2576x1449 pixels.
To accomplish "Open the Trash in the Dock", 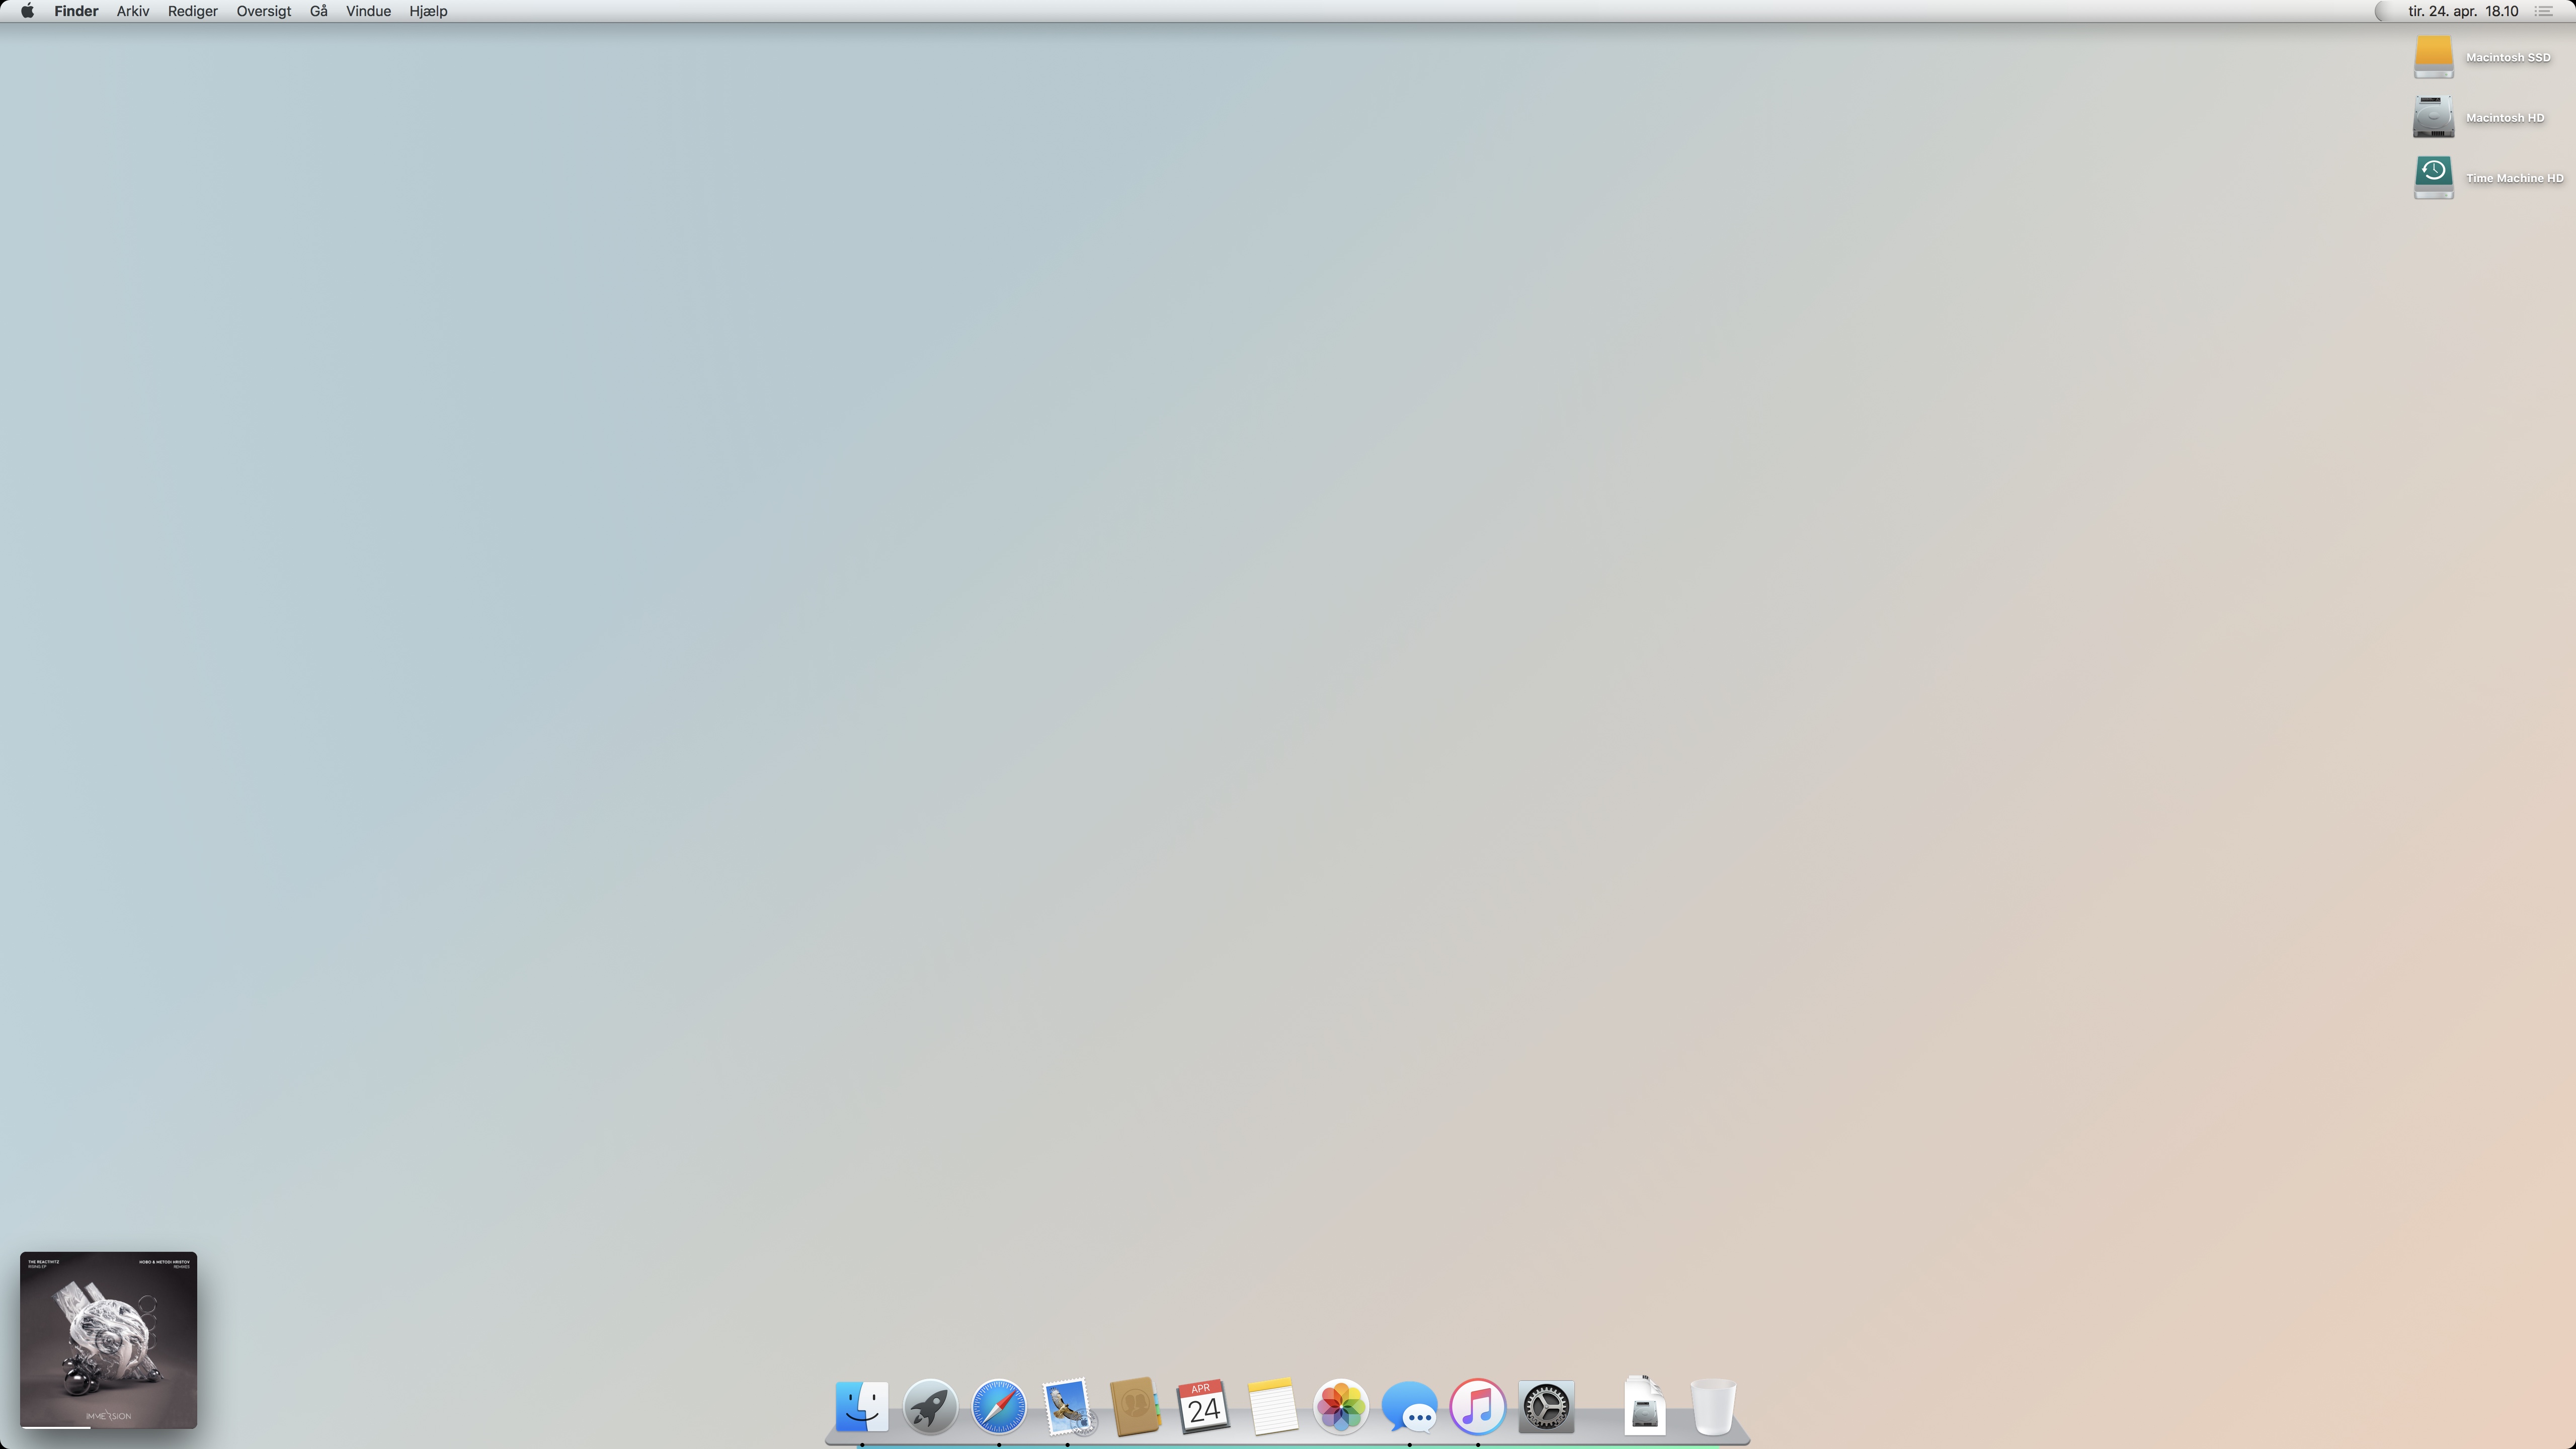I will (x=1713, y=1407).
